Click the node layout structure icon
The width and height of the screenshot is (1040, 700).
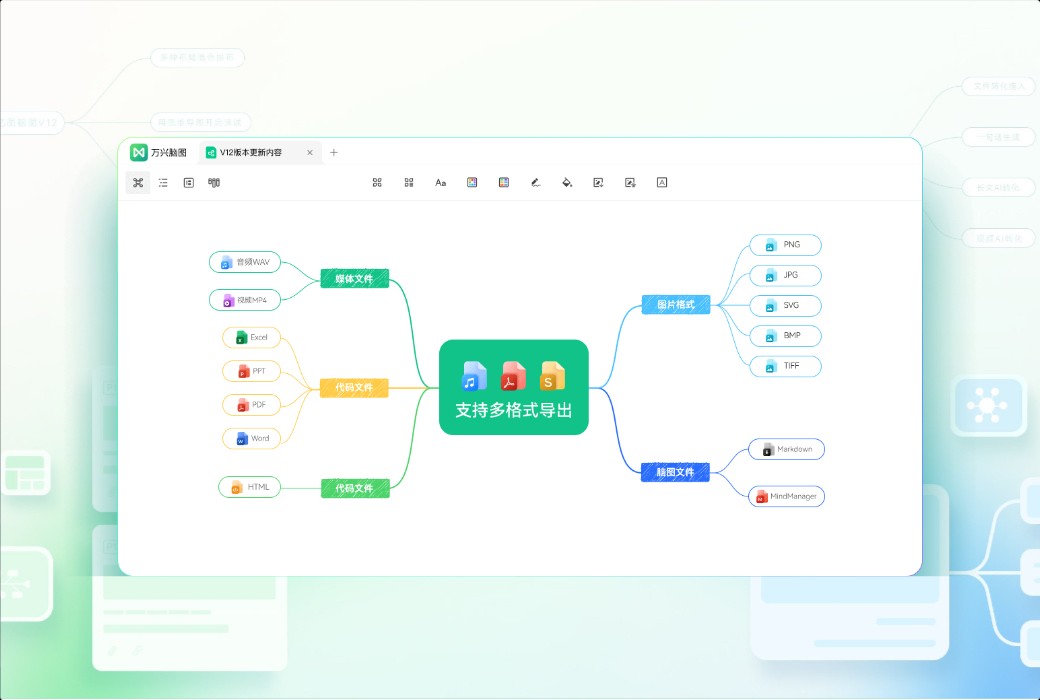pyautogui.click(x=377, y=182)
